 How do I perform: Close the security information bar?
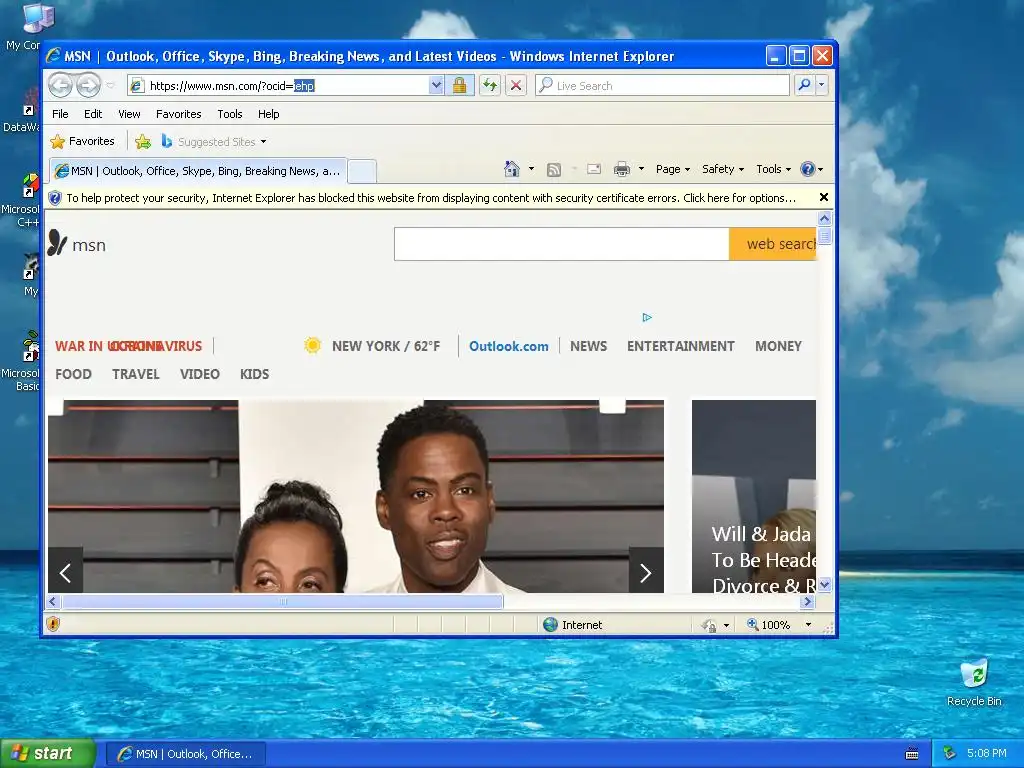(x=824, y=197)
